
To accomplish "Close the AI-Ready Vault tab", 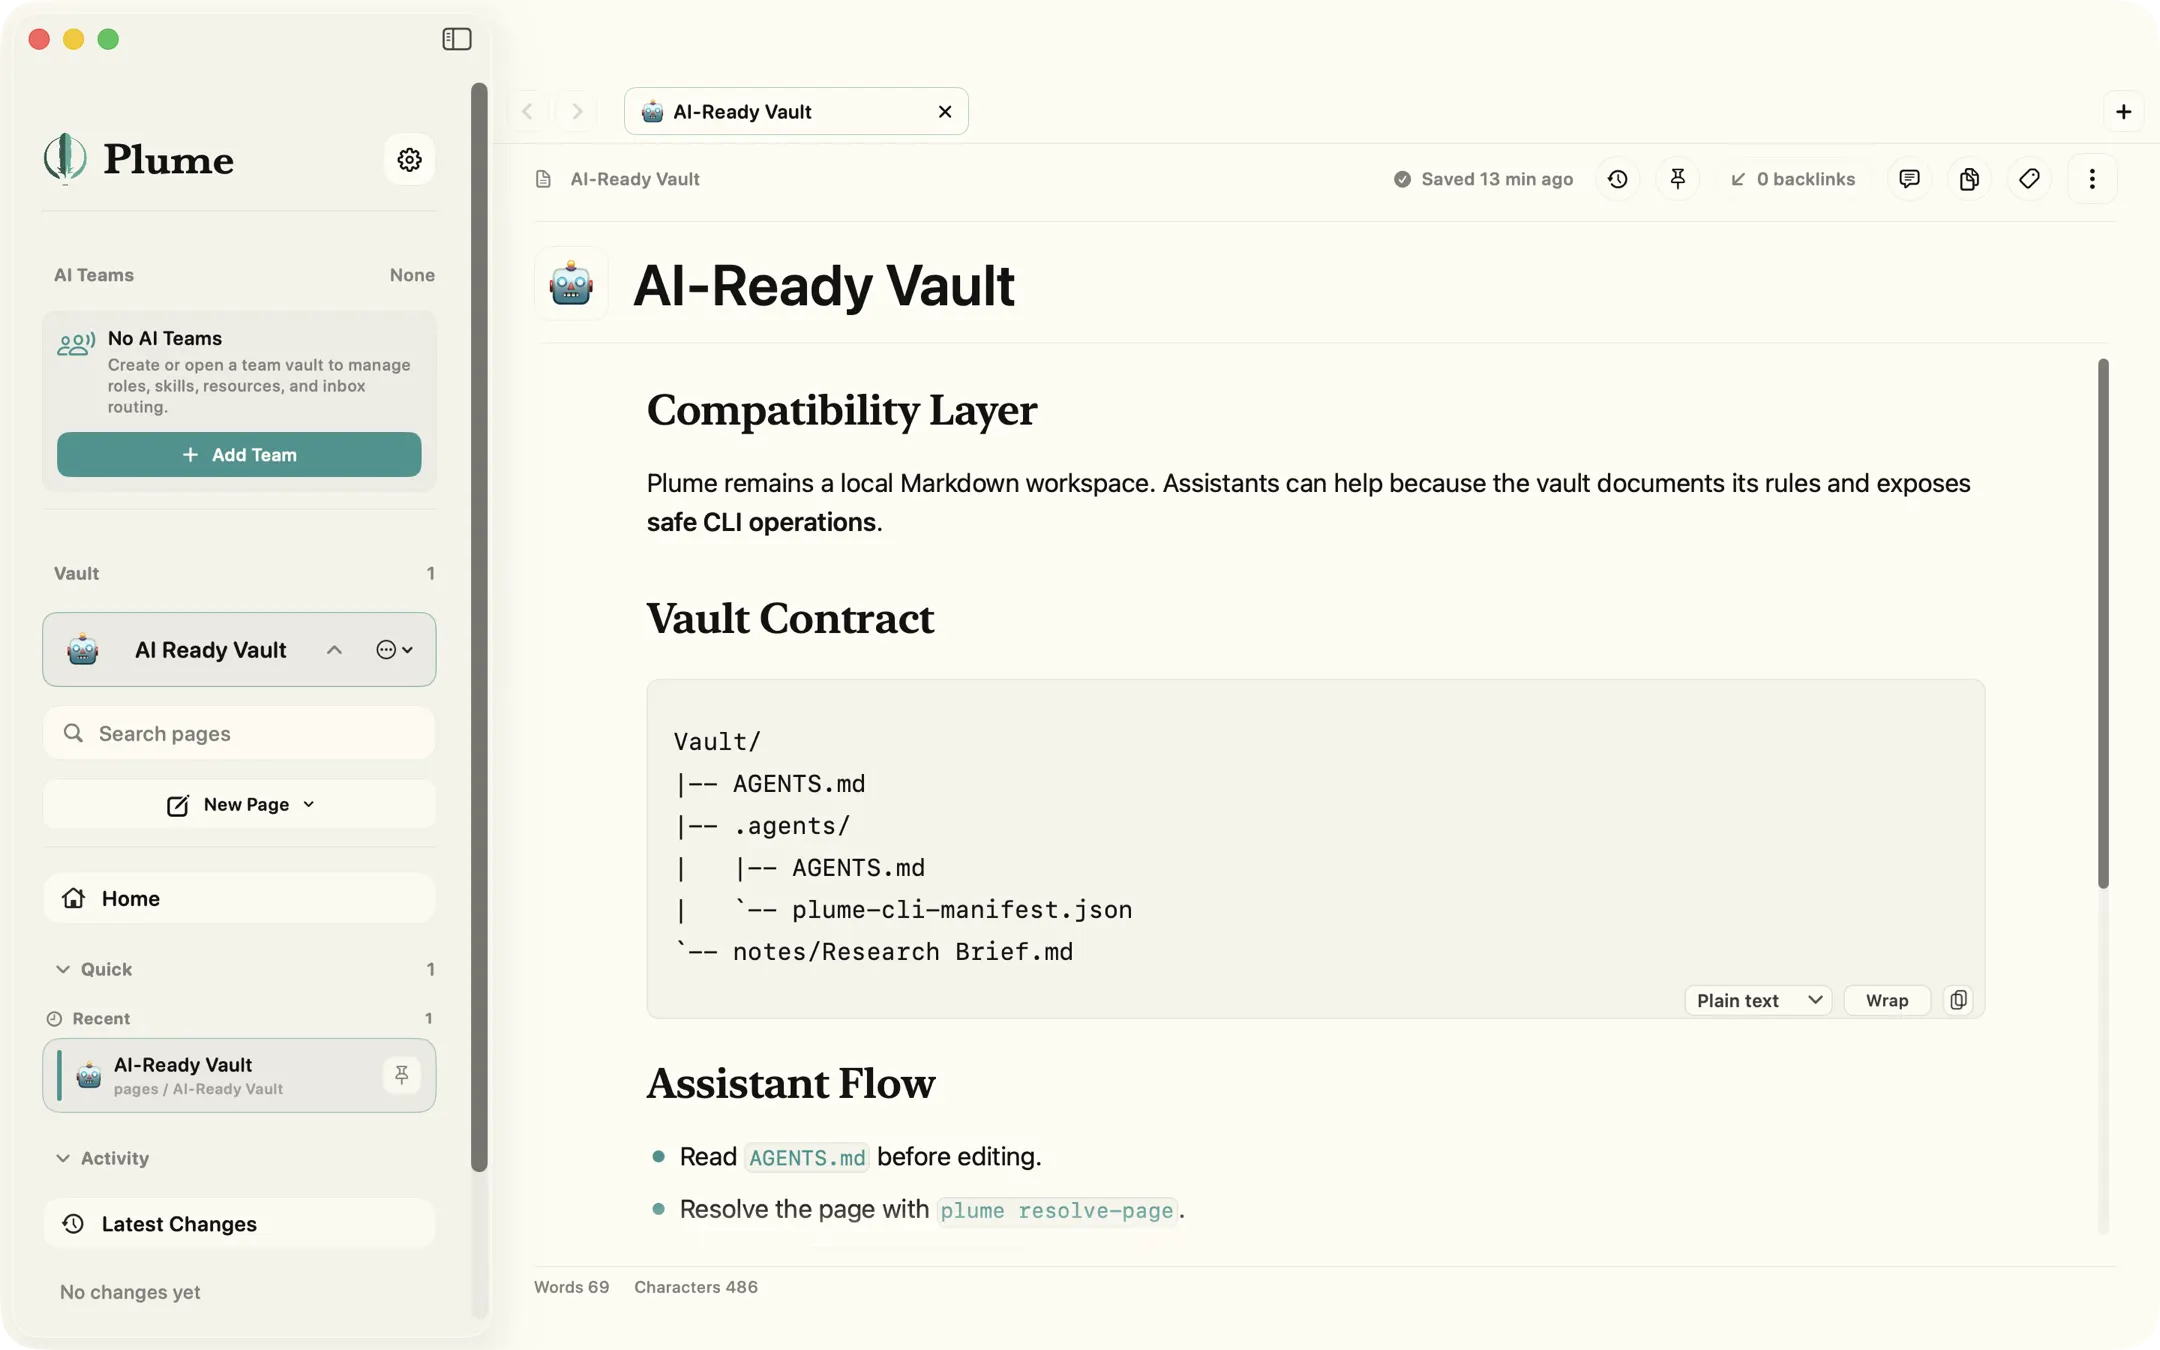I will [944, 111].
